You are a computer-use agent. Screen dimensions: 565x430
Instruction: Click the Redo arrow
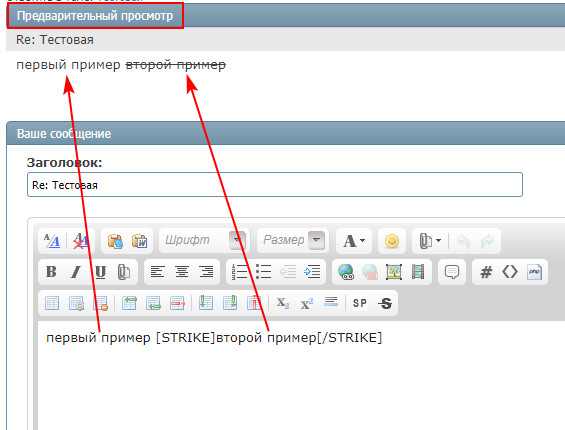tap(487, 241)
